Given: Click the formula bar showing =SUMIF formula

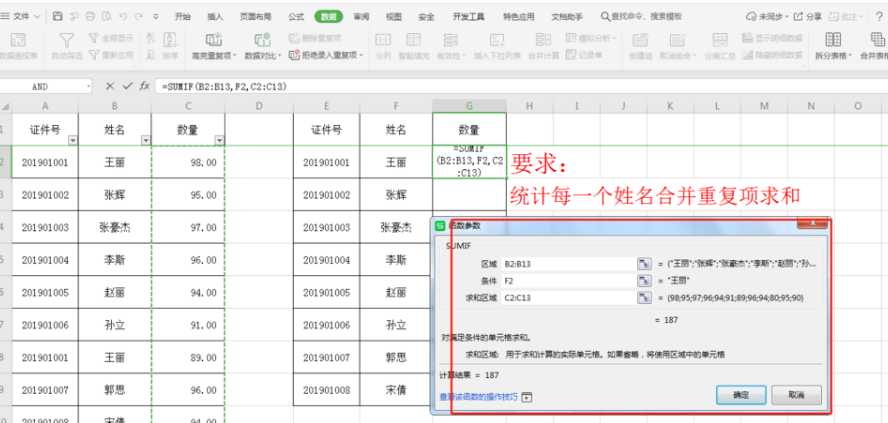Looking at the screenshot, I should pyautogui.click(x=521, y=87).
